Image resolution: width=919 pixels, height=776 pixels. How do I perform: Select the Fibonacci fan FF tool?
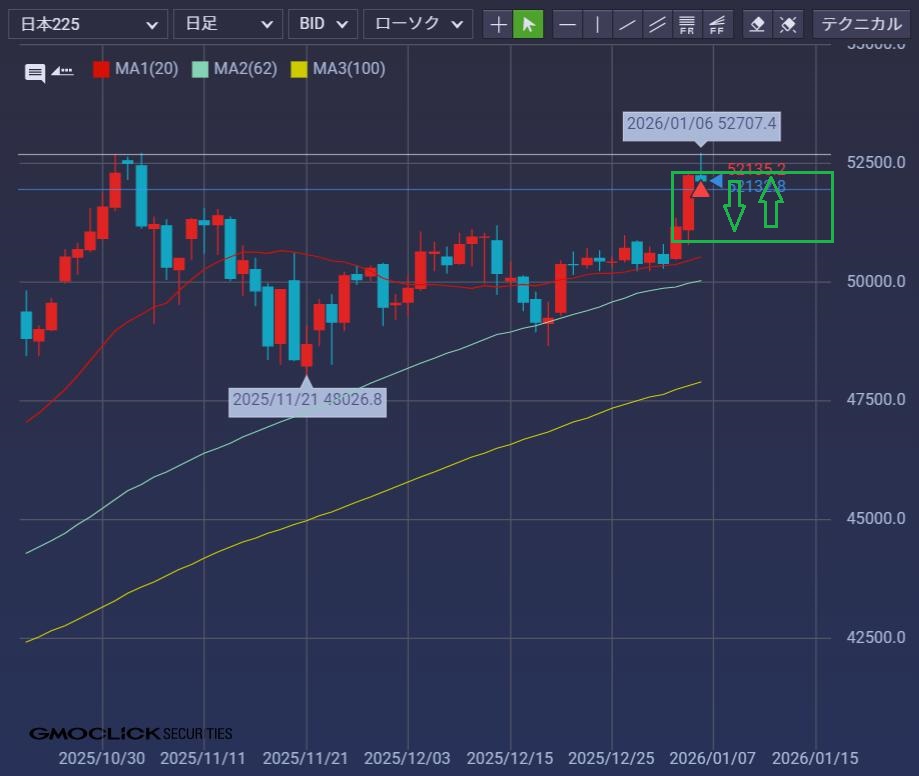717,24
